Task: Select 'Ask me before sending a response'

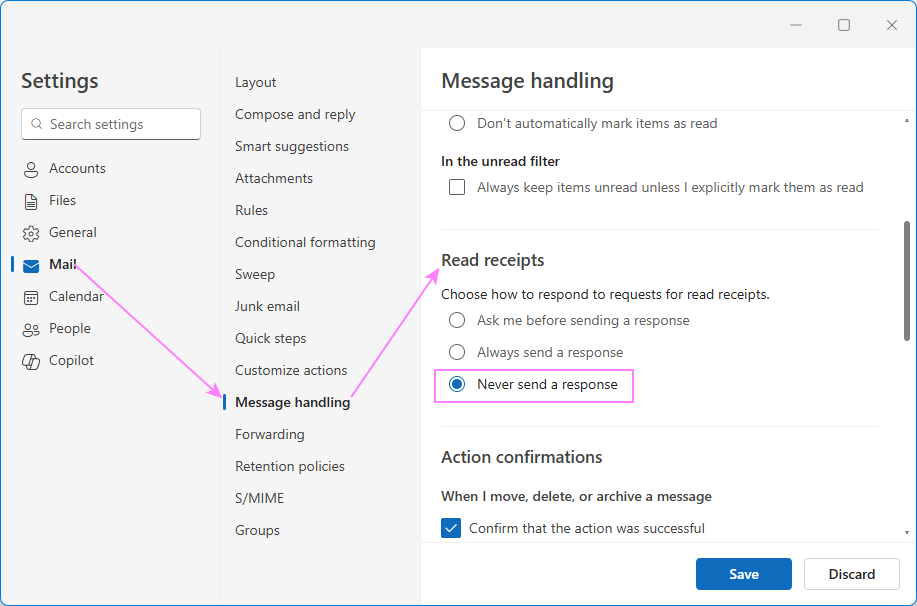Action: pyautogui.click(x=457, y=320)
